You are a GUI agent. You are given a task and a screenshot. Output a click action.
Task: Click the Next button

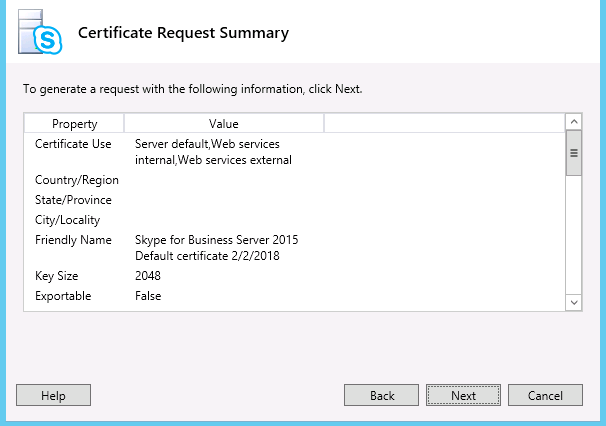[463, 395]
